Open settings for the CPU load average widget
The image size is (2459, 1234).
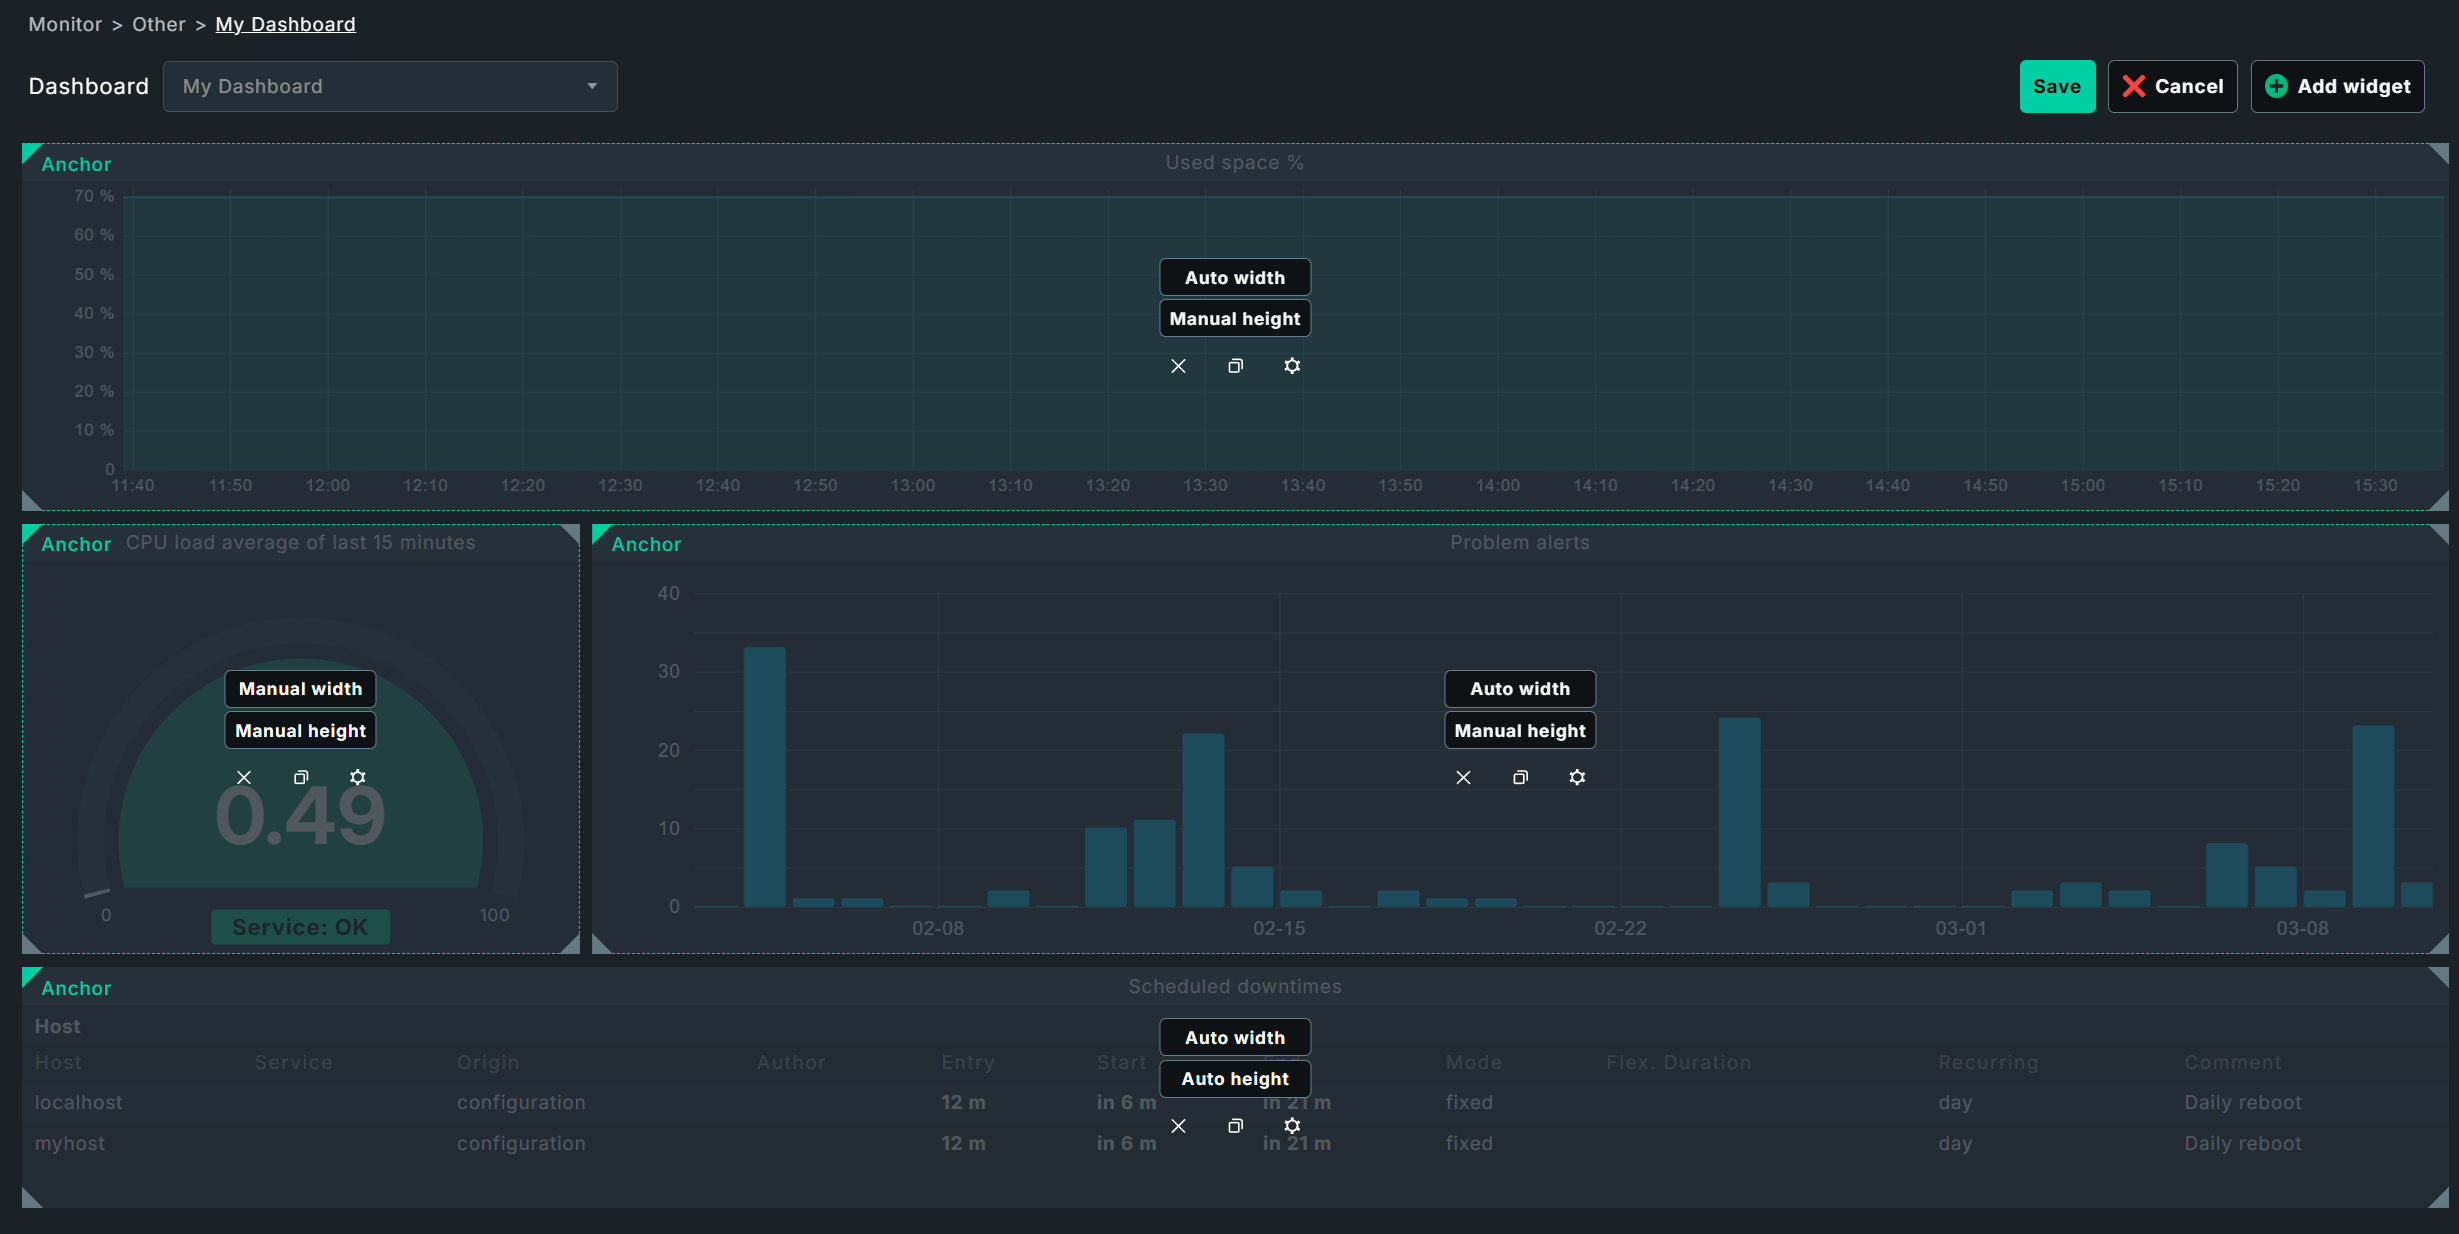pos(358,777)
